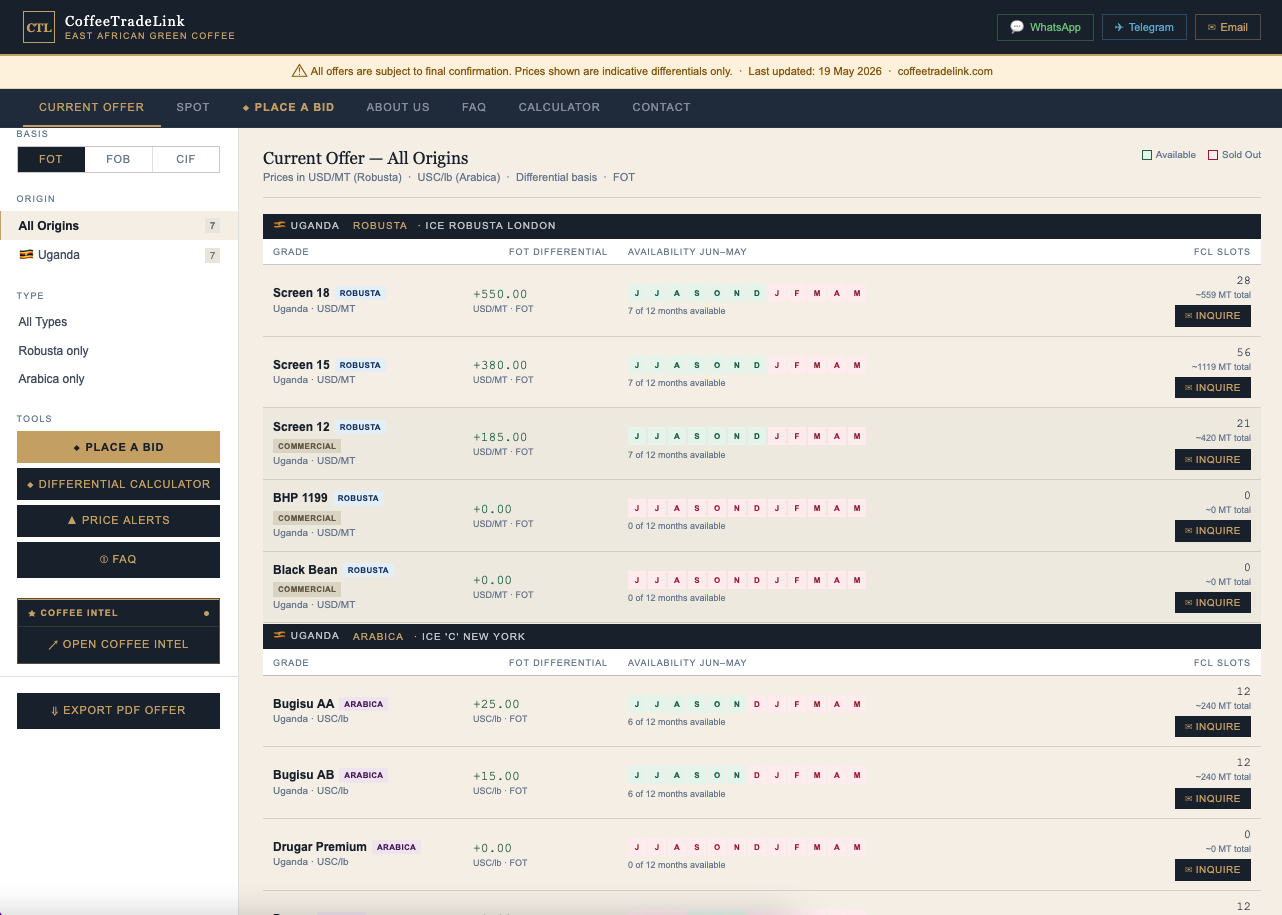Open Price Alerts tool
The height and width of the screenshot is (915, 1282).
click(x=118, y=520)
